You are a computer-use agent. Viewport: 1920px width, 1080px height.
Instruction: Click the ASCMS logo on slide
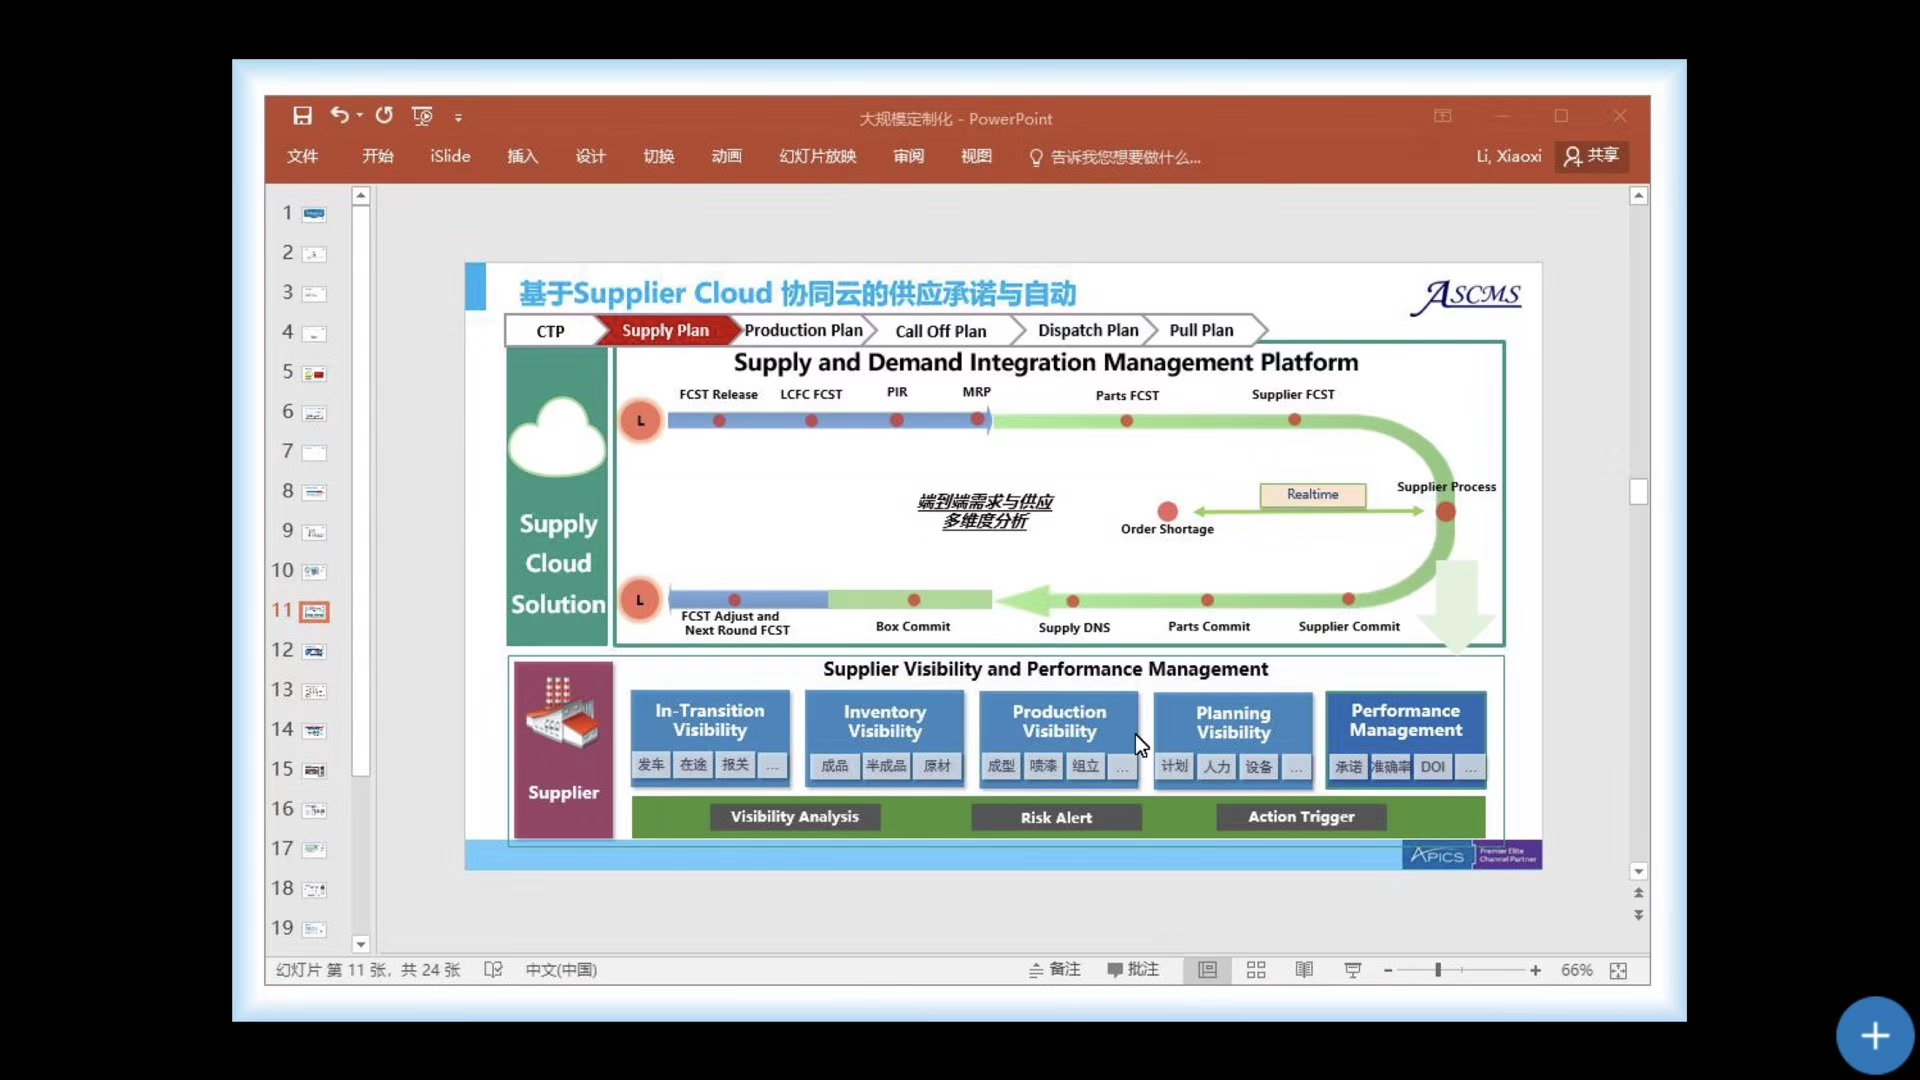pos(1466,296)
